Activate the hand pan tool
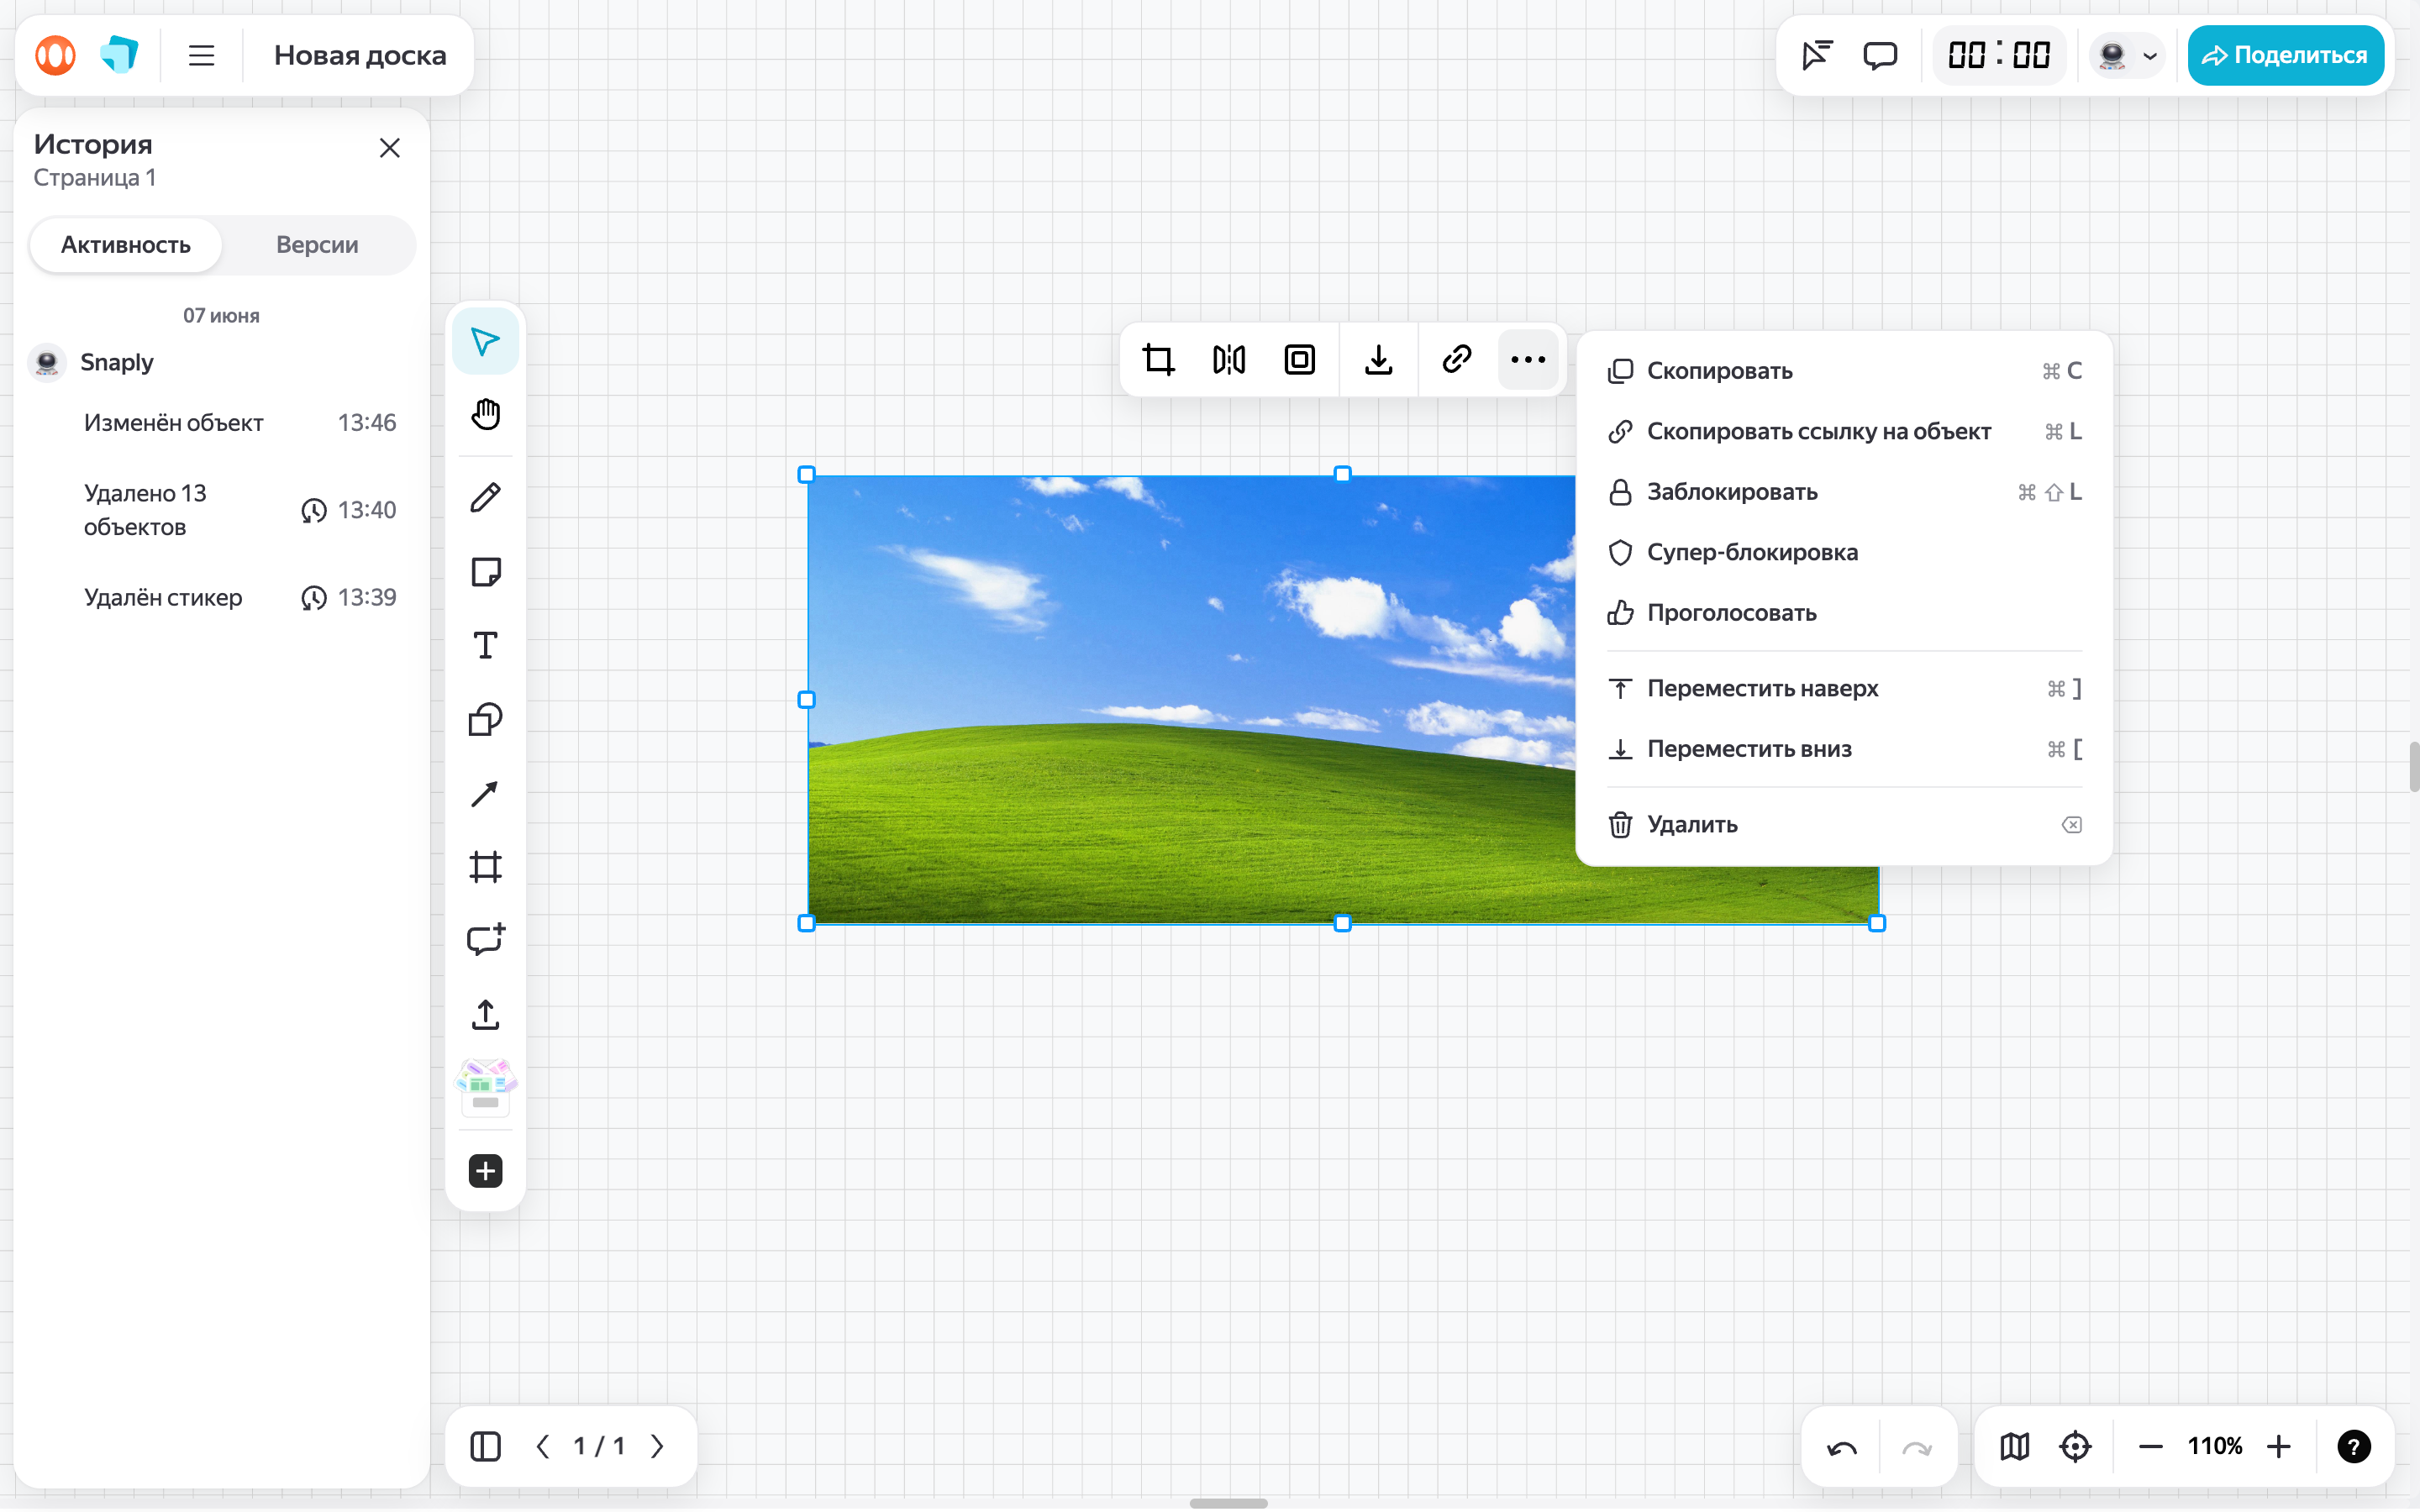Screen dimensions: 2420x1512 tap(485, 415)
